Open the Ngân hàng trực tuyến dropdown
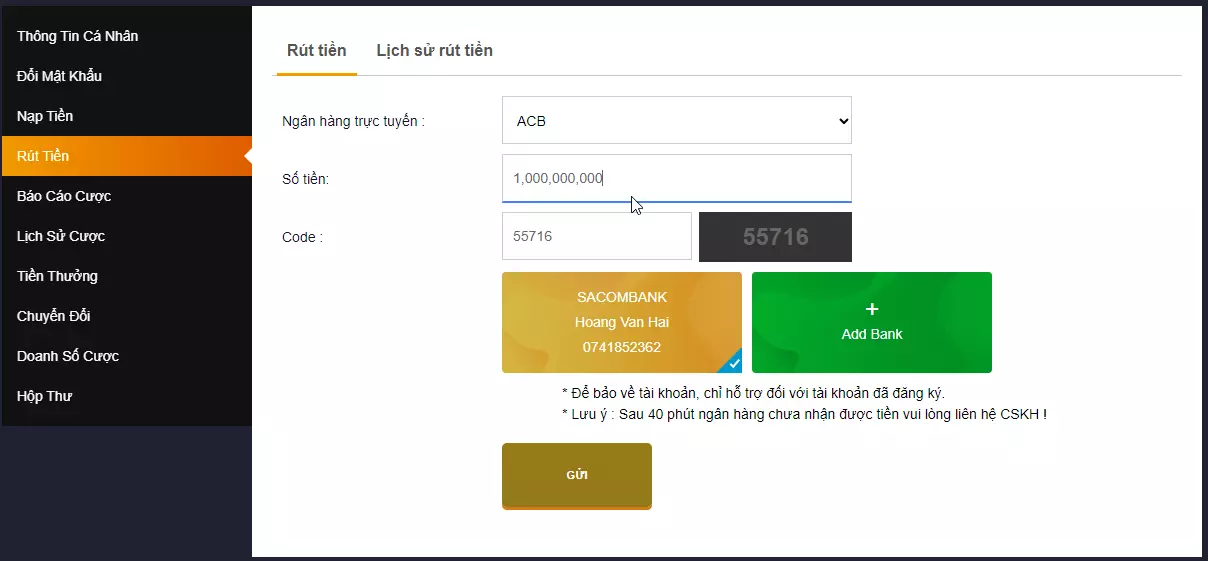Viewport: 1208px width, 561px height. pos(676,121)
